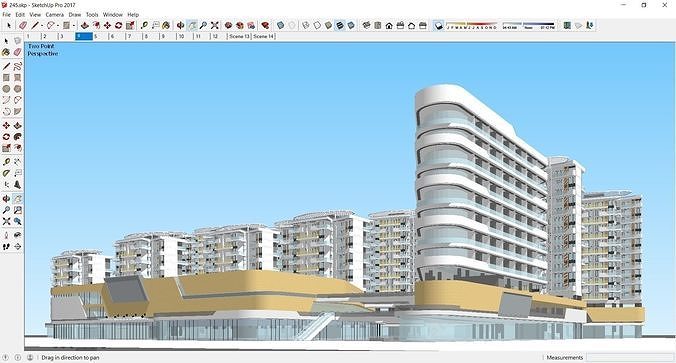This screenshot has height=363, width=676.
Task: Activate the Section Plane tool
Action: click(x=17, y=247)
